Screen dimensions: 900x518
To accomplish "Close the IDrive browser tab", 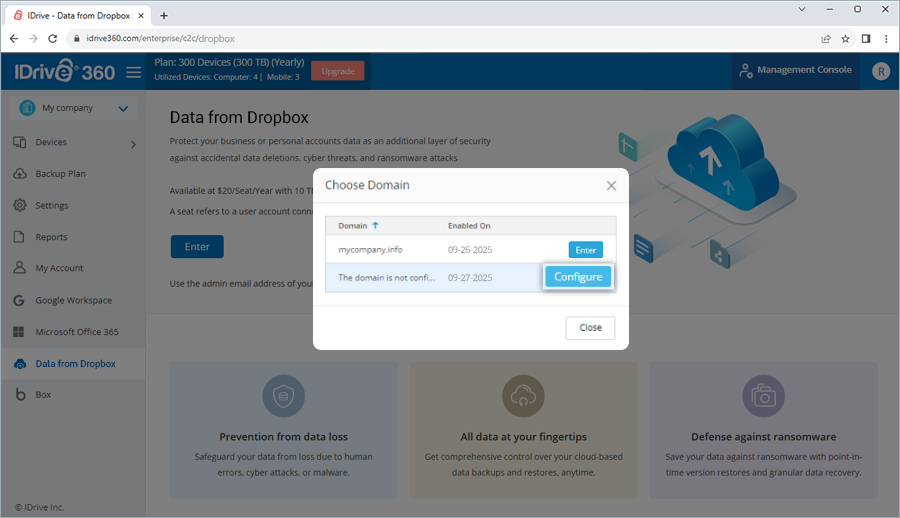I will (141, 16).
